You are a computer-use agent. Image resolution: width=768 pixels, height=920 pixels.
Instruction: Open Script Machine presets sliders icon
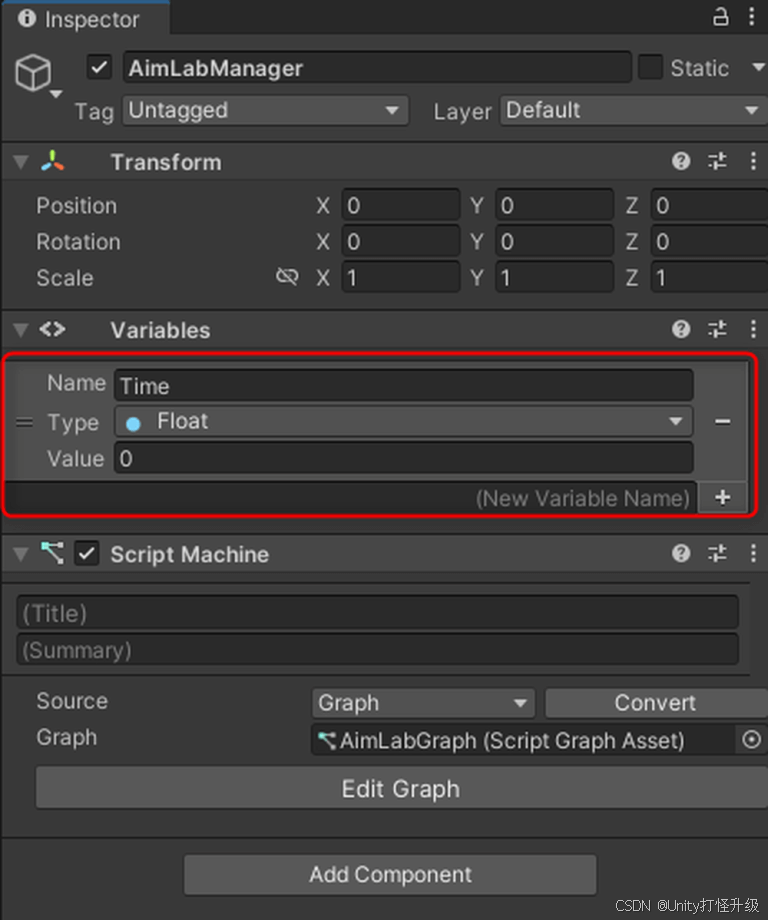click(717, 553)
